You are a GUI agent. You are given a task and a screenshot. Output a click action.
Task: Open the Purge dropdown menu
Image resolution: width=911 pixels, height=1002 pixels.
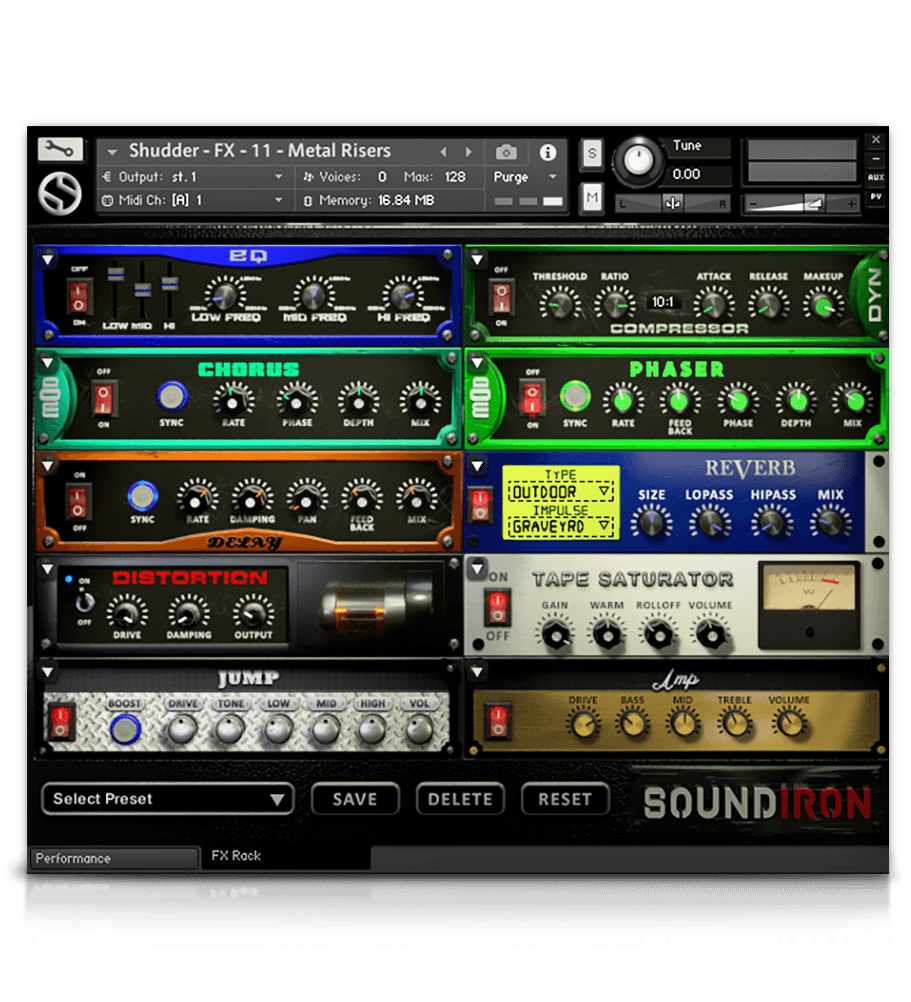coord(525,177)
